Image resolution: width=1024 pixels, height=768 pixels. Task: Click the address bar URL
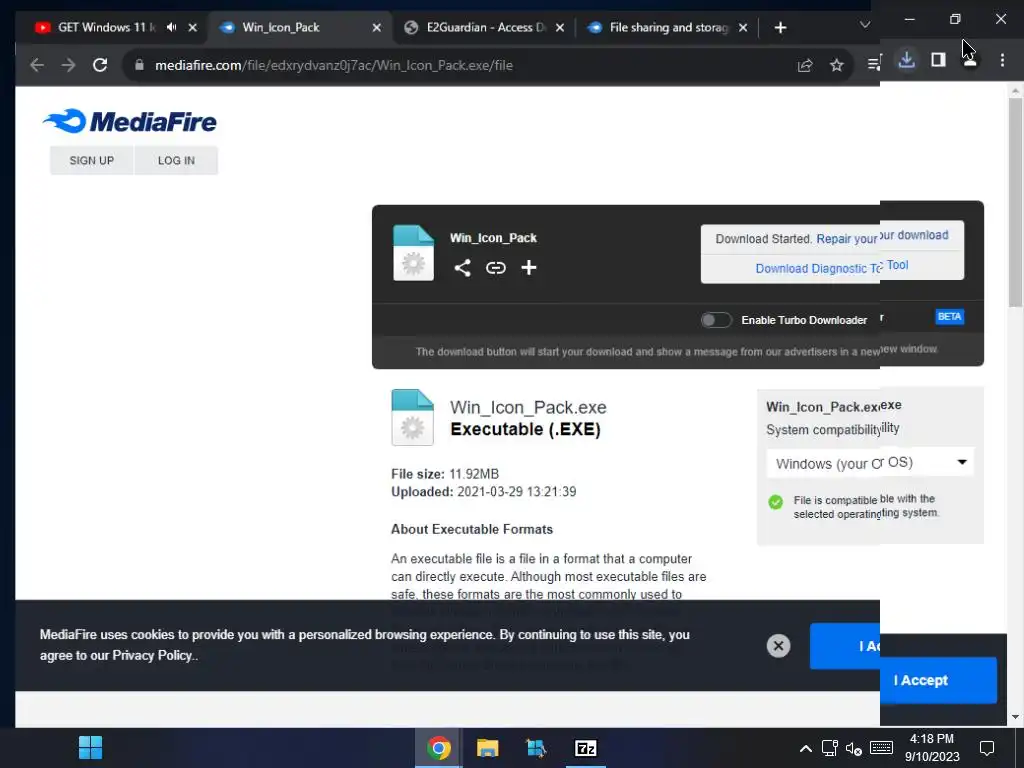pos(334,65)
